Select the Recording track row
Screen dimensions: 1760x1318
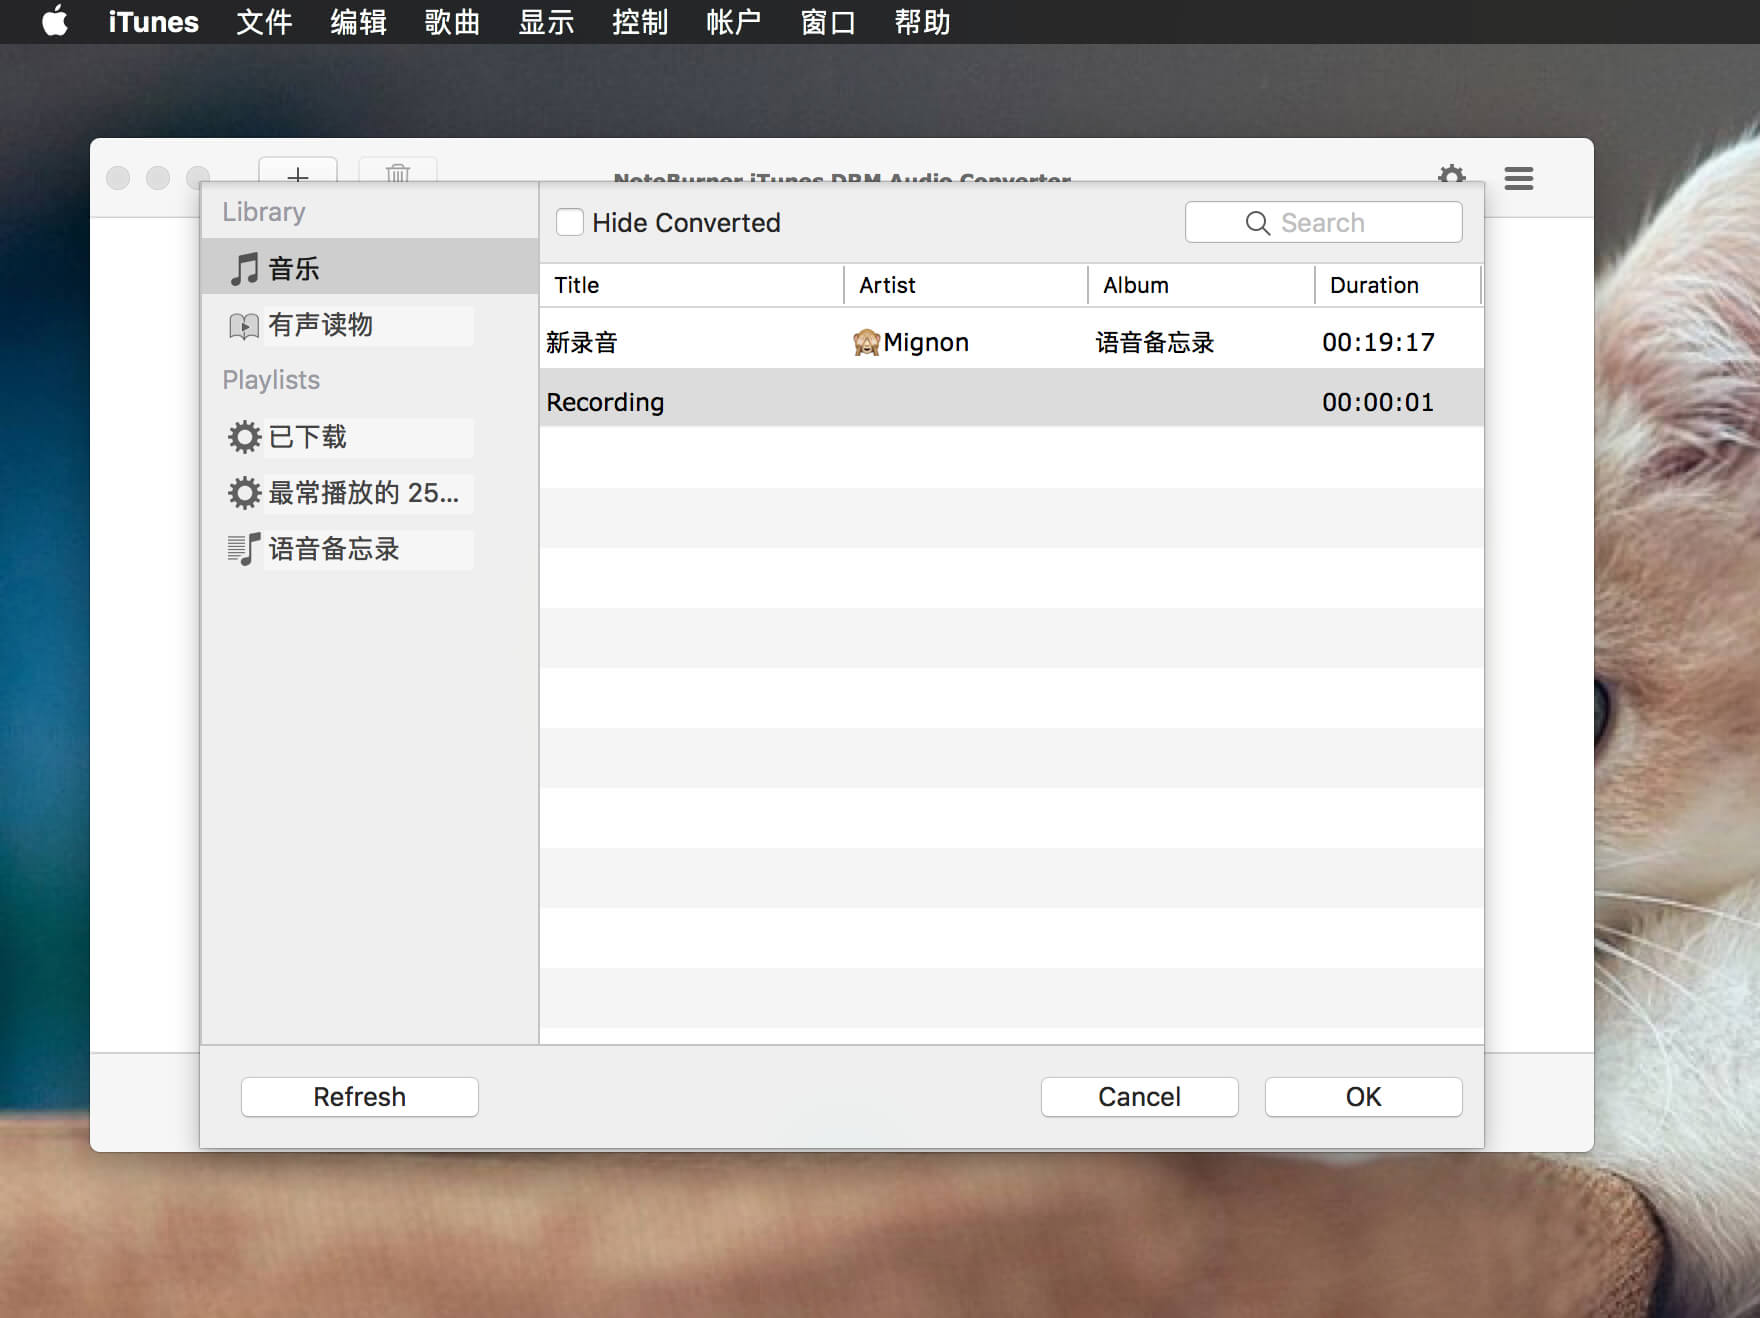1011,398
